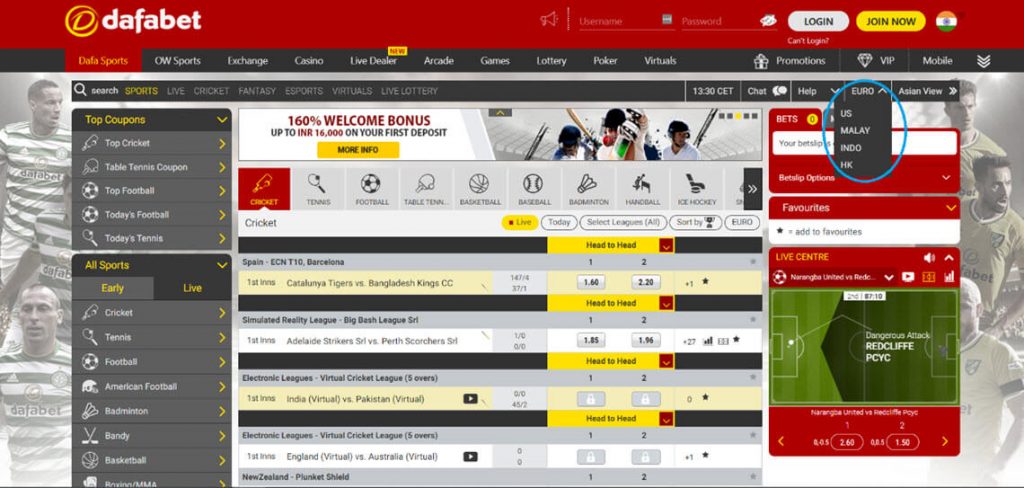Select the Table Tennis sport icon

(x=425, y=189)
